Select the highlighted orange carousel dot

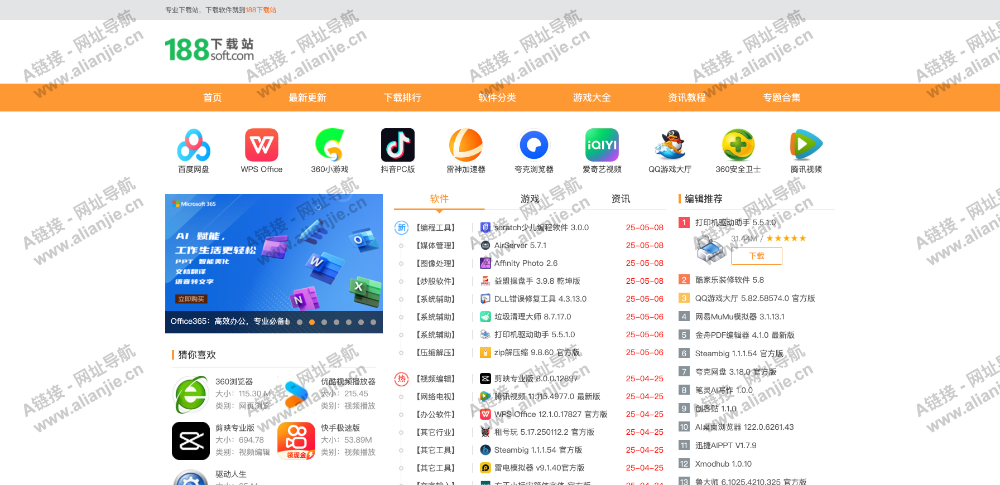[312, 322]
